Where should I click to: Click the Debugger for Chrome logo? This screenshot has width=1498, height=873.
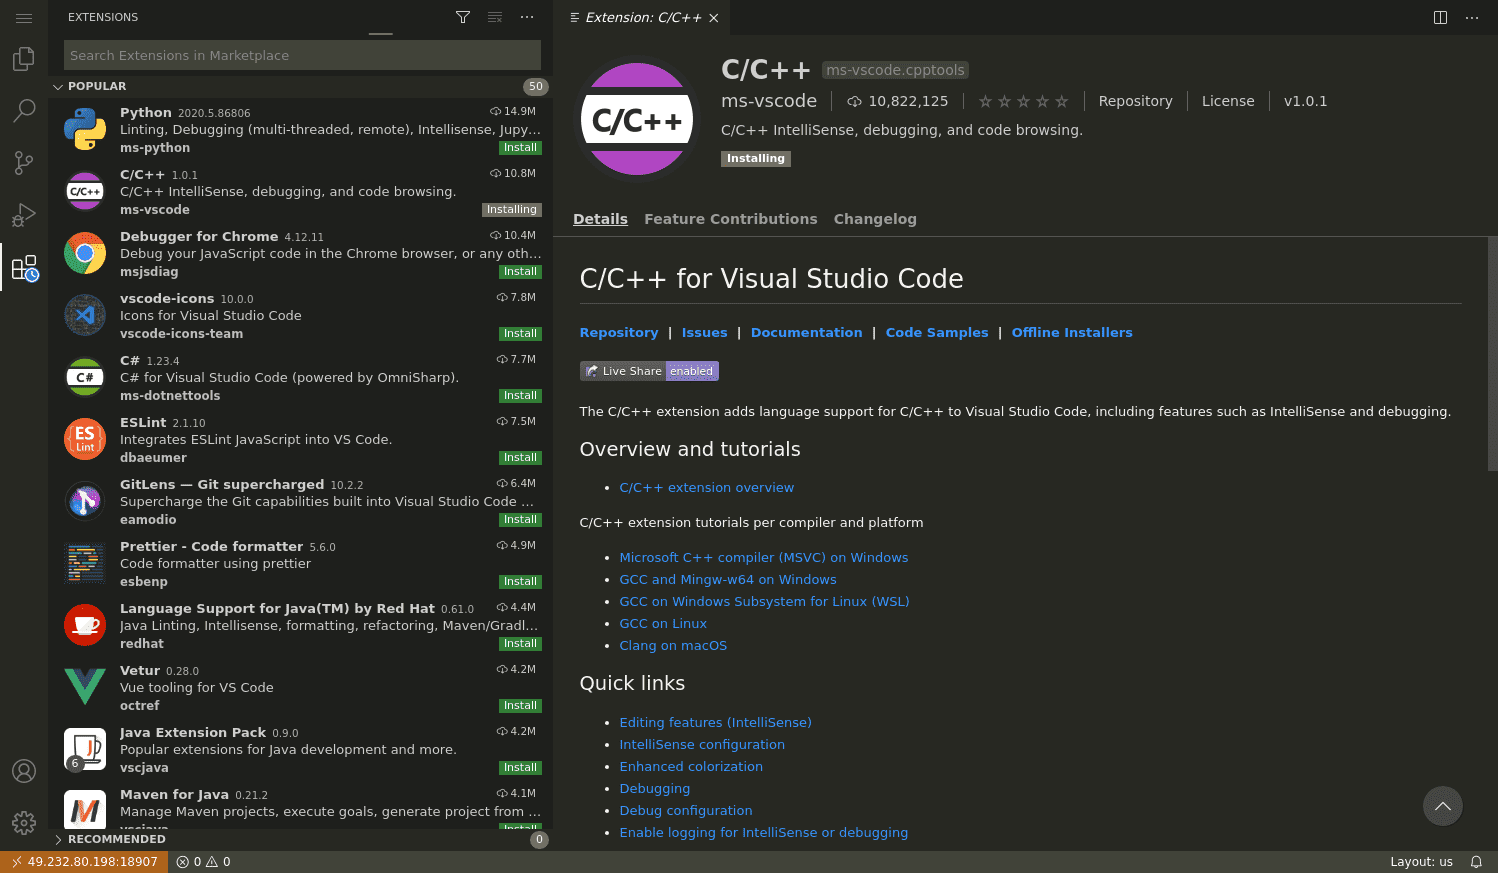[85, 253]
